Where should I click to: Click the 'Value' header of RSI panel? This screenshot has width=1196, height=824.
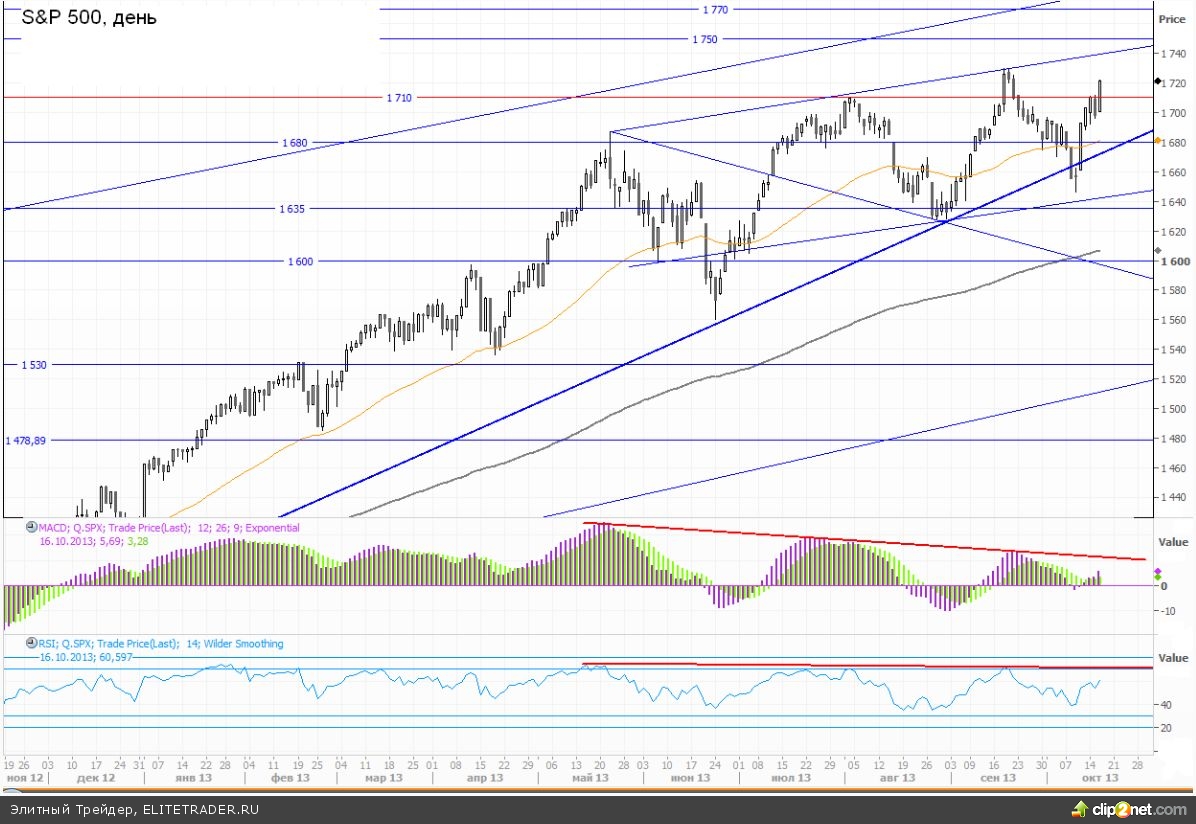click(1173, 658)
